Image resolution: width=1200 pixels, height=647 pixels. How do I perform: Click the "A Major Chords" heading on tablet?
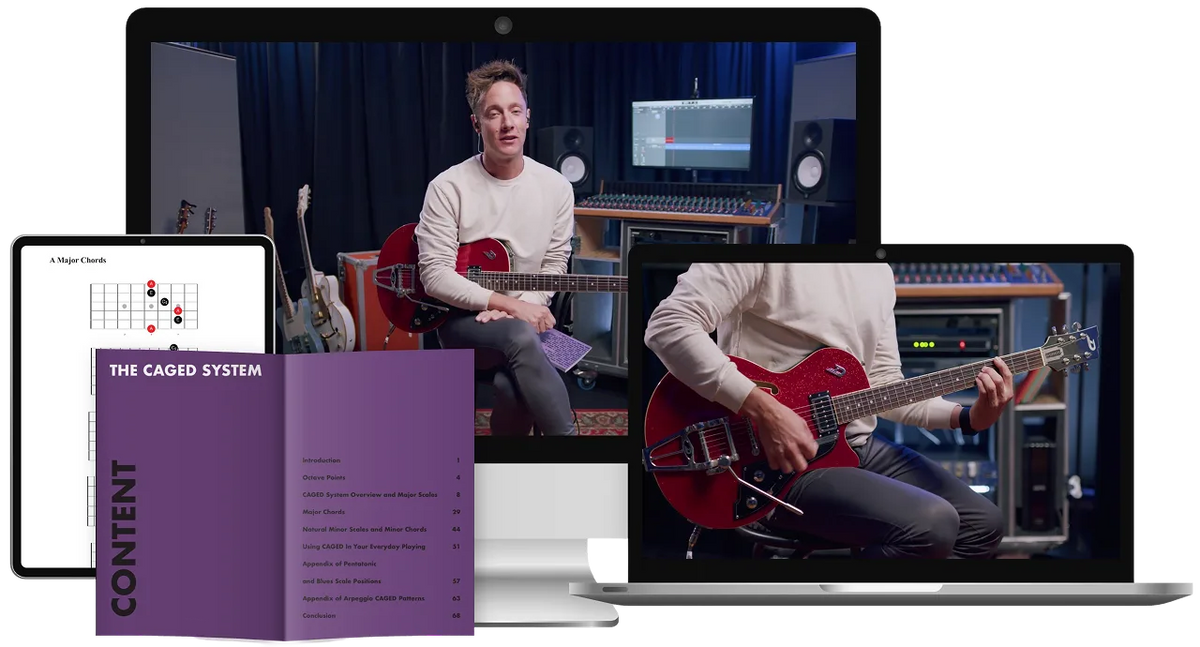[x=78, y=260]
